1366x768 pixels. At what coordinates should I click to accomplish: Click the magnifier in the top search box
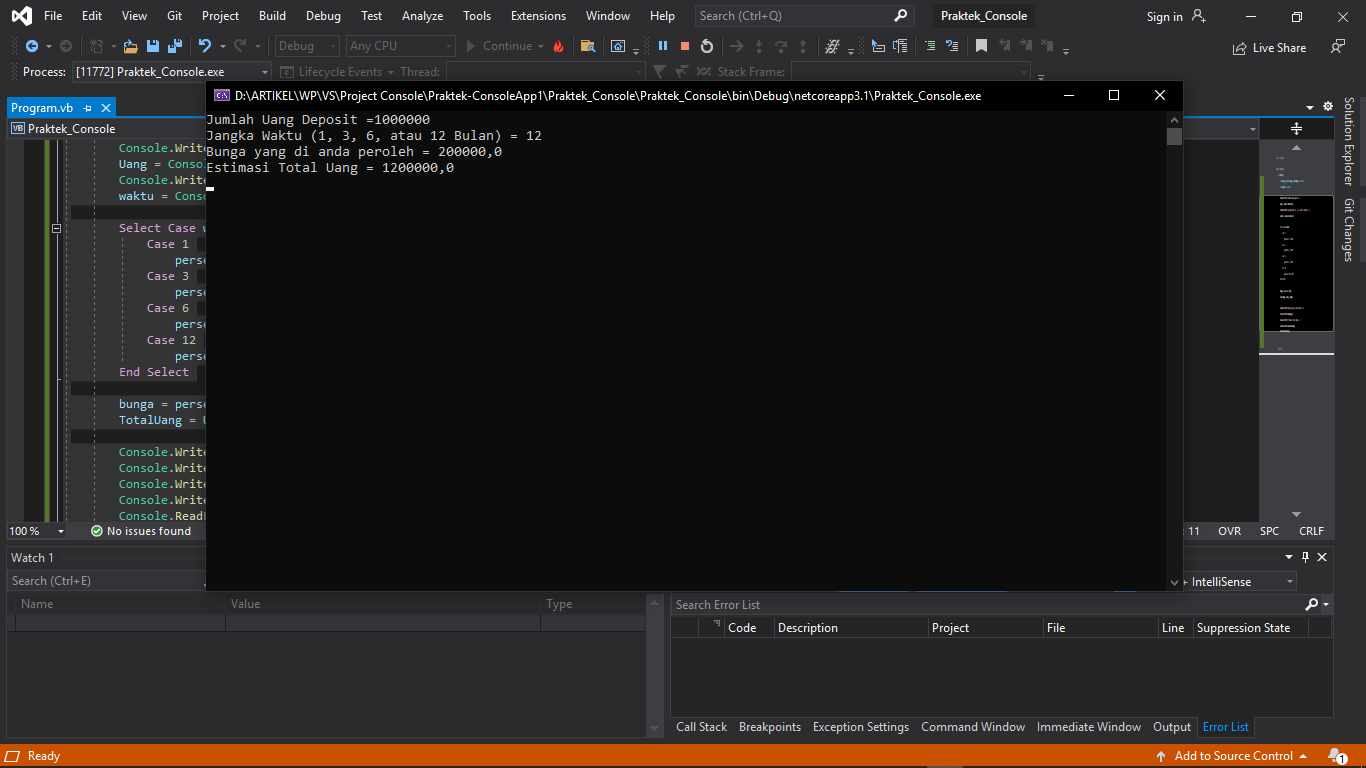tap(901, 16)
